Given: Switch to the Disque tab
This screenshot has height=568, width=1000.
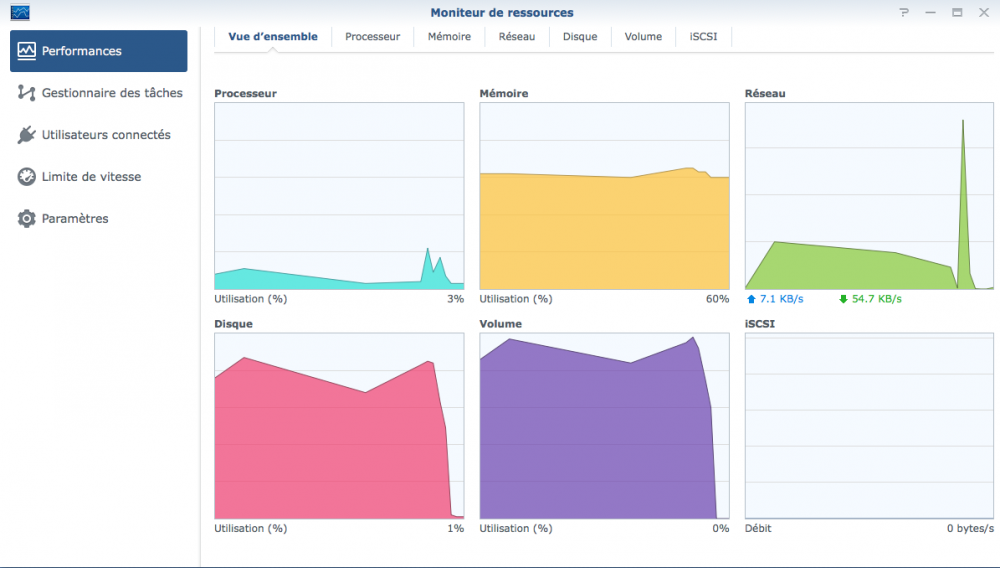Looking at the screenshot, I should coord(580,36).
